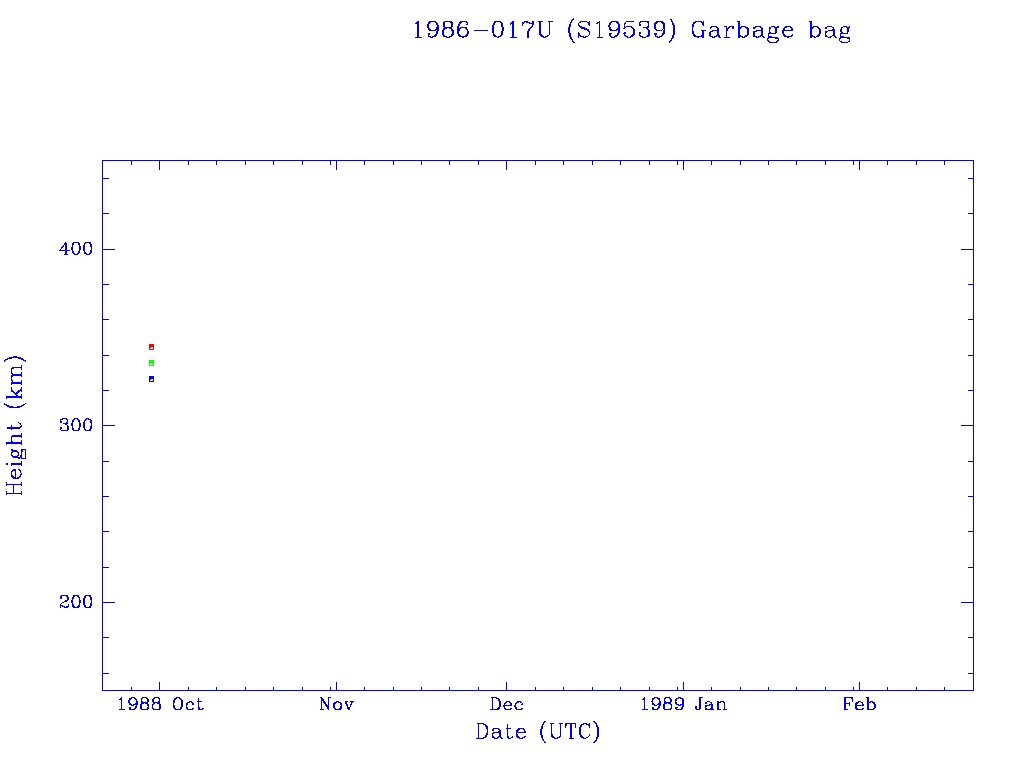The image size is (1024, 768).
Task: Click the 'Dec' date label
Action: (x=507, y=704)
